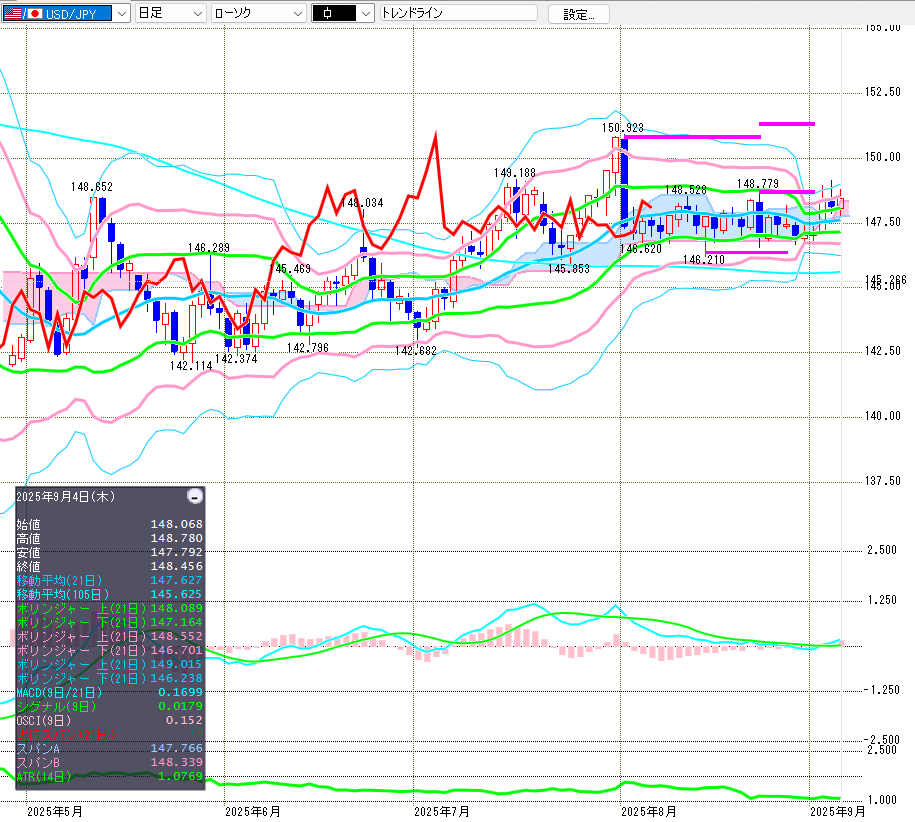The image size is (915, 822).
Task: Click the 148.652 price label on chart
Action: pos(92,187)
